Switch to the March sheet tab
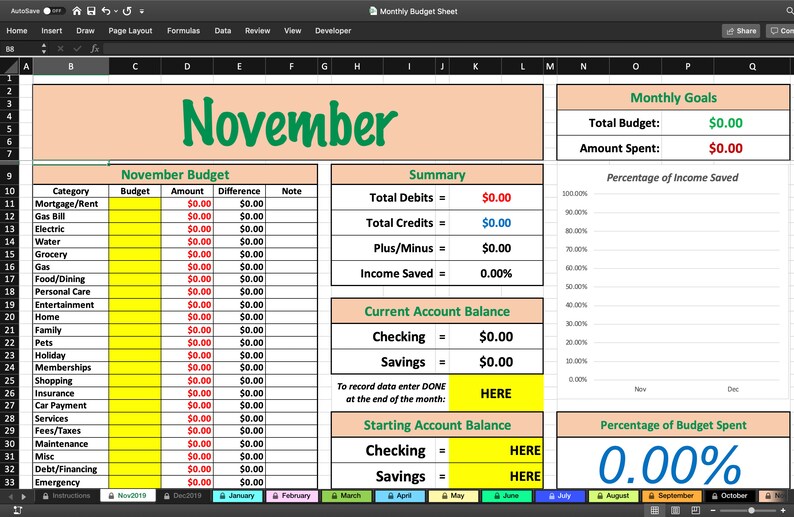 click(x=346, y=496)
